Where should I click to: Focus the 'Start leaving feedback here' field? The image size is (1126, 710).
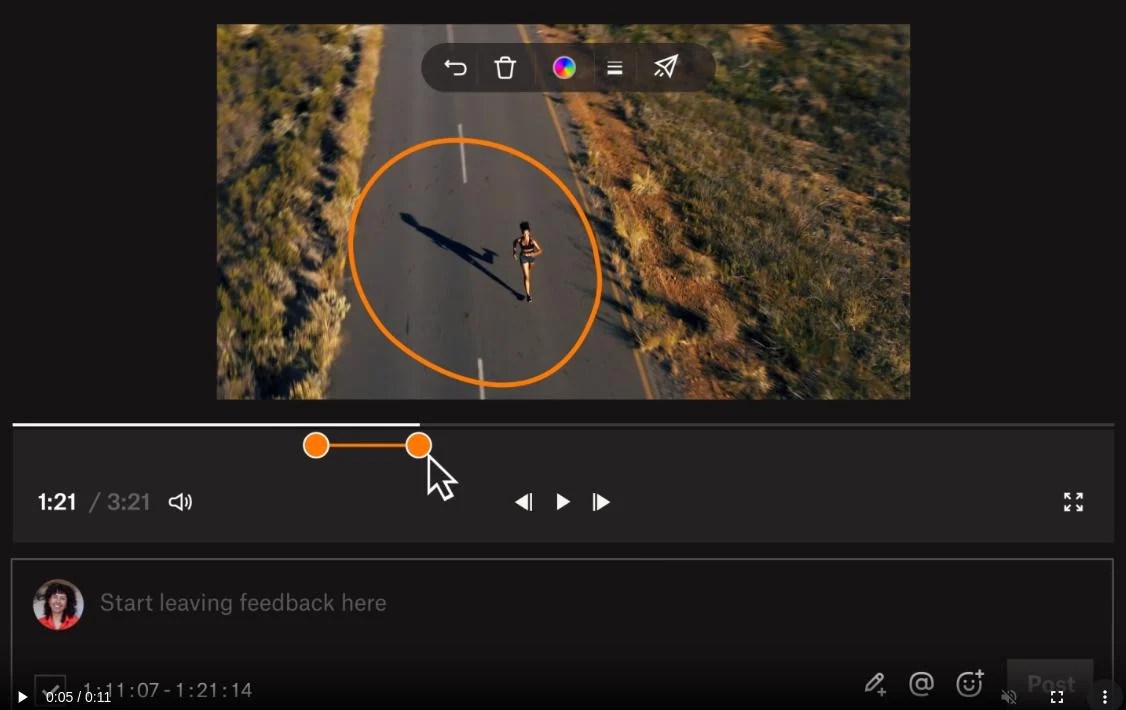(x=243, y=602)
